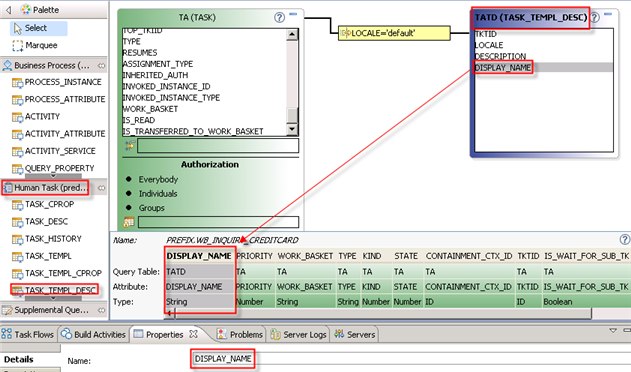Select the CONTAINMENT_CTX_ID column header

469,256
